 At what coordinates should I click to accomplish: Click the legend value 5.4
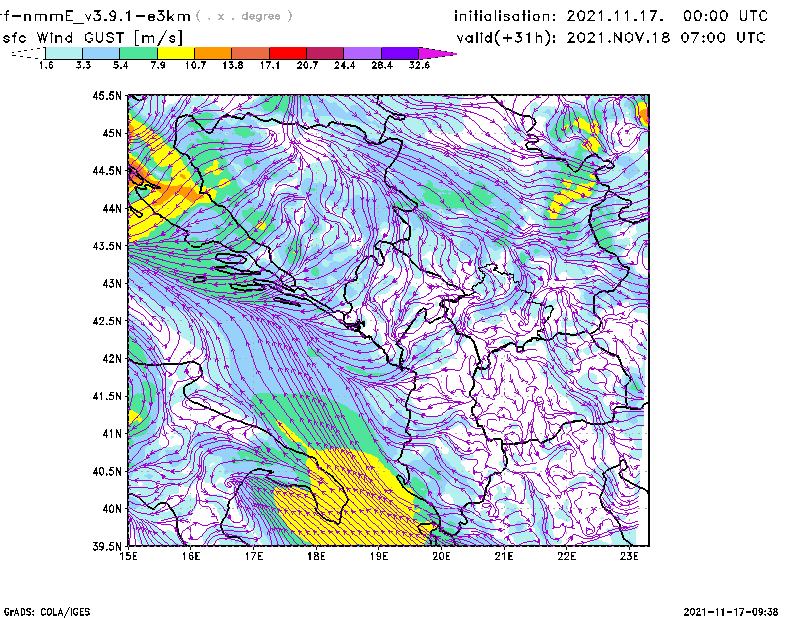(x=120, y=65)
